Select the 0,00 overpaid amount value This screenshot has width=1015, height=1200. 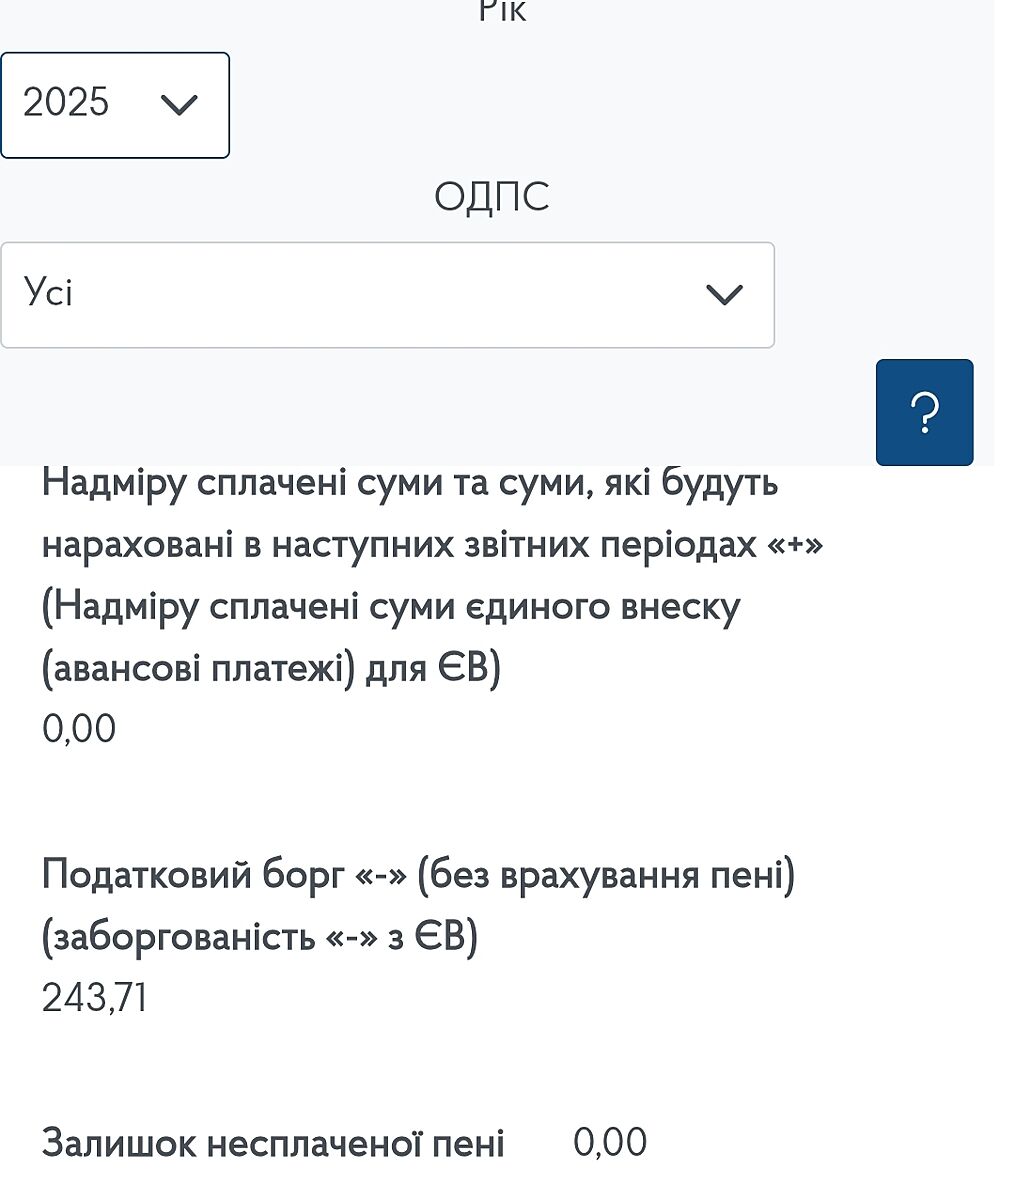click(x=79, y=728)
